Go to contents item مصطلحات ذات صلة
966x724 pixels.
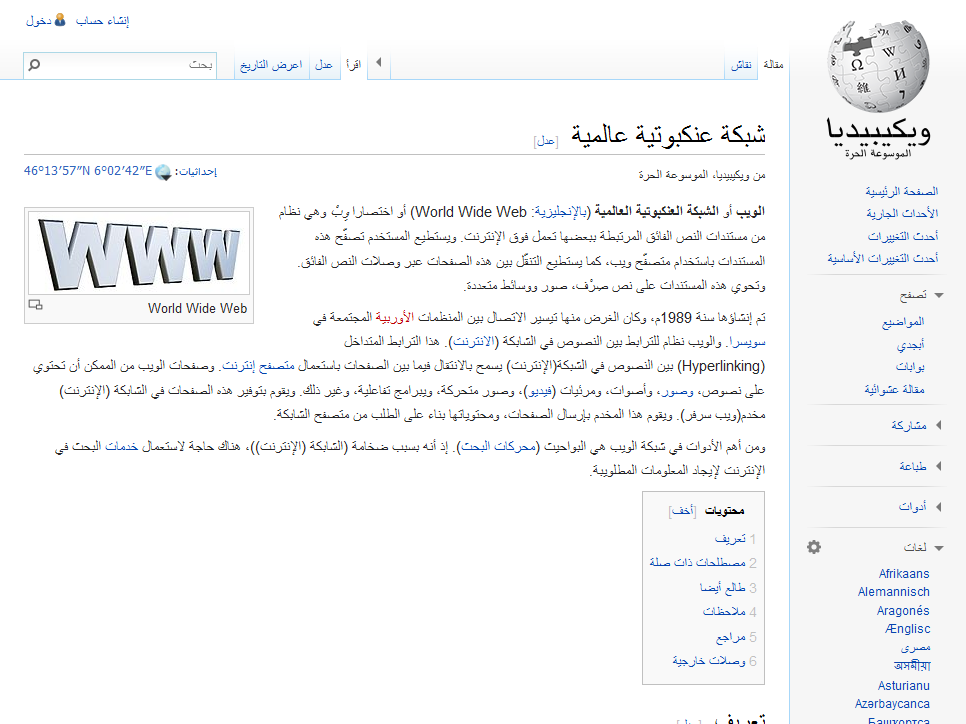[x=697, y=563]
